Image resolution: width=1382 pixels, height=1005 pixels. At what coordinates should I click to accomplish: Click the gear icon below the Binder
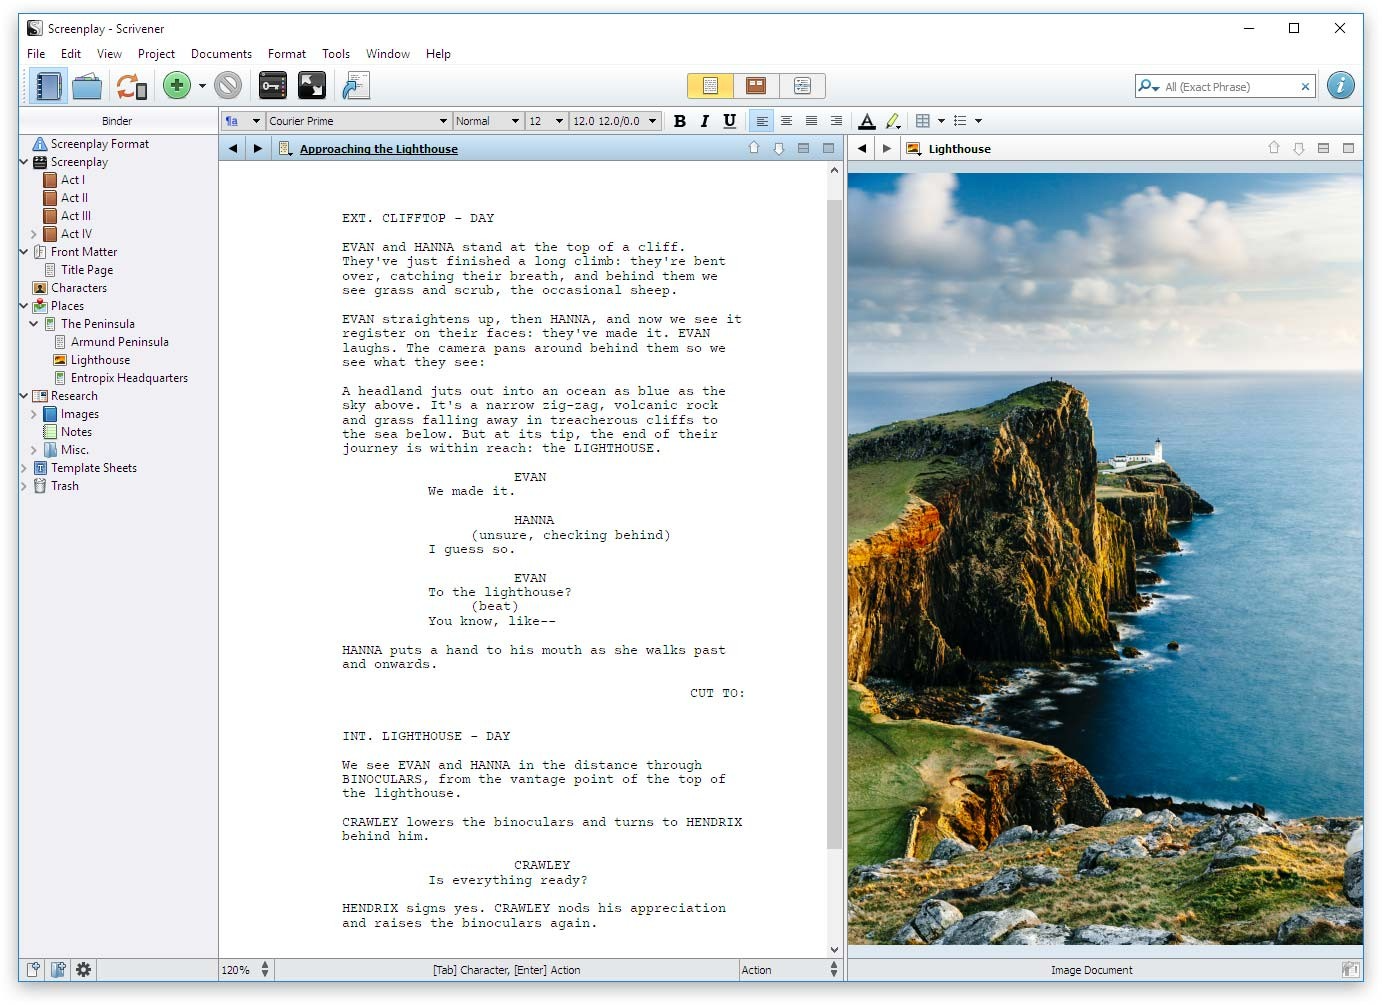tap(84, 969)
